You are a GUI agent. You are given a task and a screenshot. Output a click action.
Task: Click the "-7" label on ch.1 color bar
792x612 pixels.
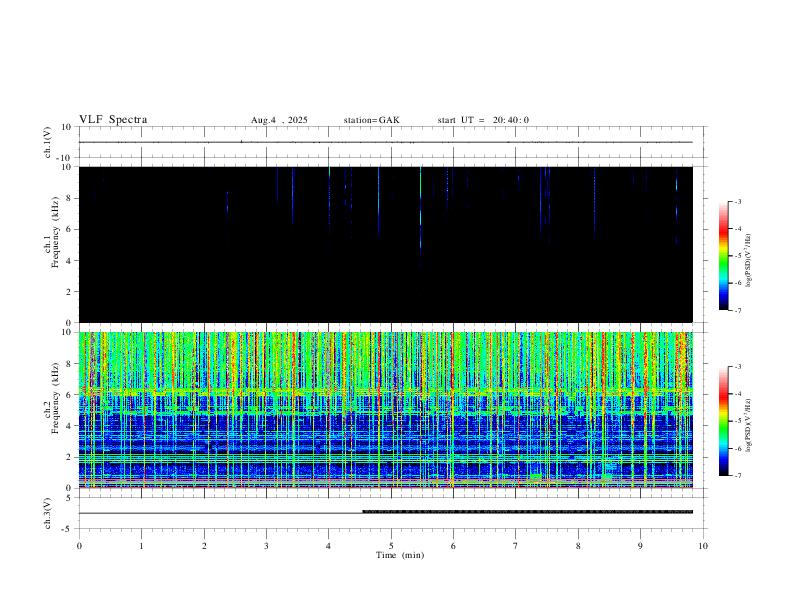pos(738,311)
